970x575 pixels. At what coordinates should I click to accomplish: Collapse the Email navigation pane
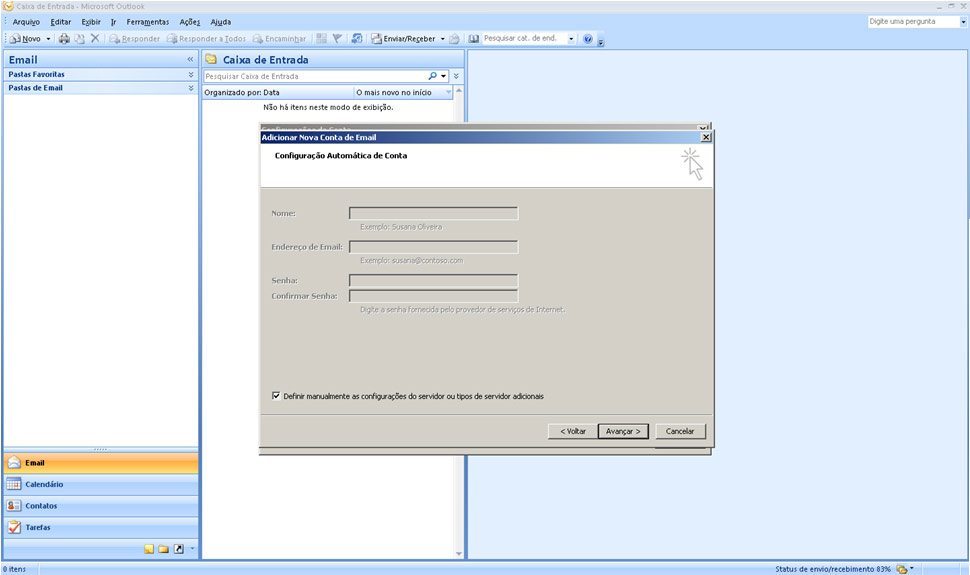(190, 60)
